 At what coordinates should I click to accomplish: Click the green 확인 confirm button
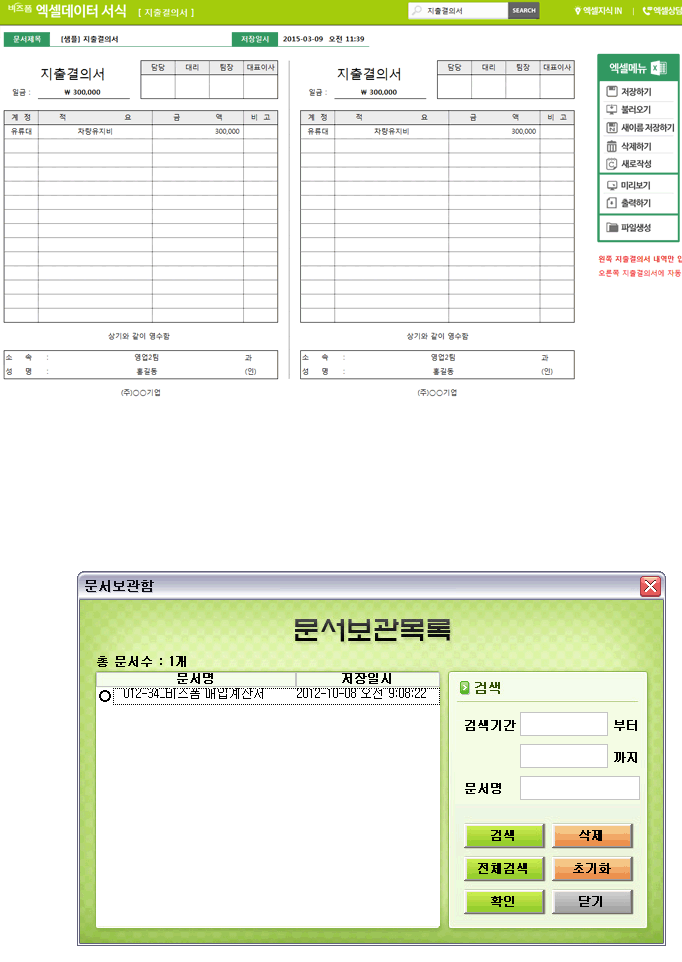[504, 902]
